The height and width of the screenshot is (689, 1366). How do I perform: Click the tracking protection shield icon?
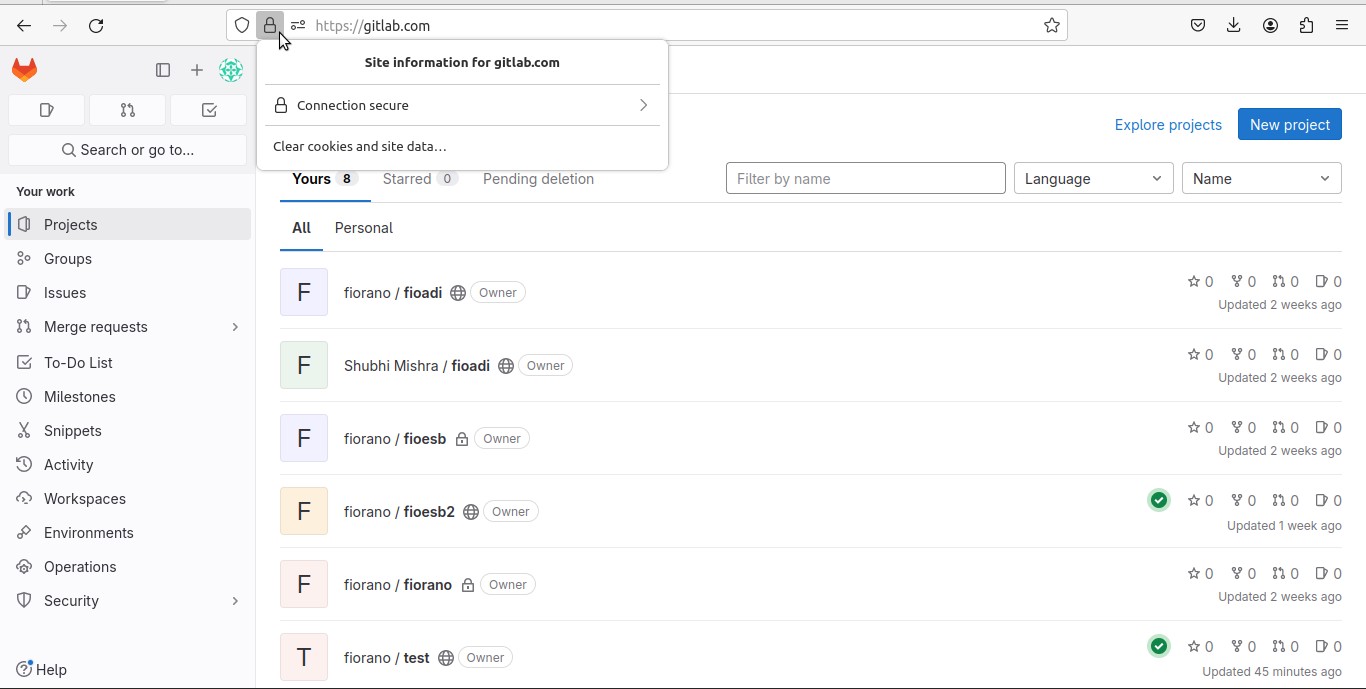(x=242, y=26)
